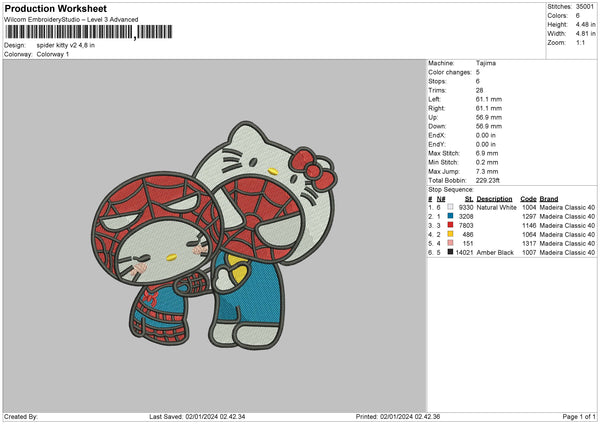Click the Natural White color swatch
Screen dimensions: 600x424
[x=450, y=207]
